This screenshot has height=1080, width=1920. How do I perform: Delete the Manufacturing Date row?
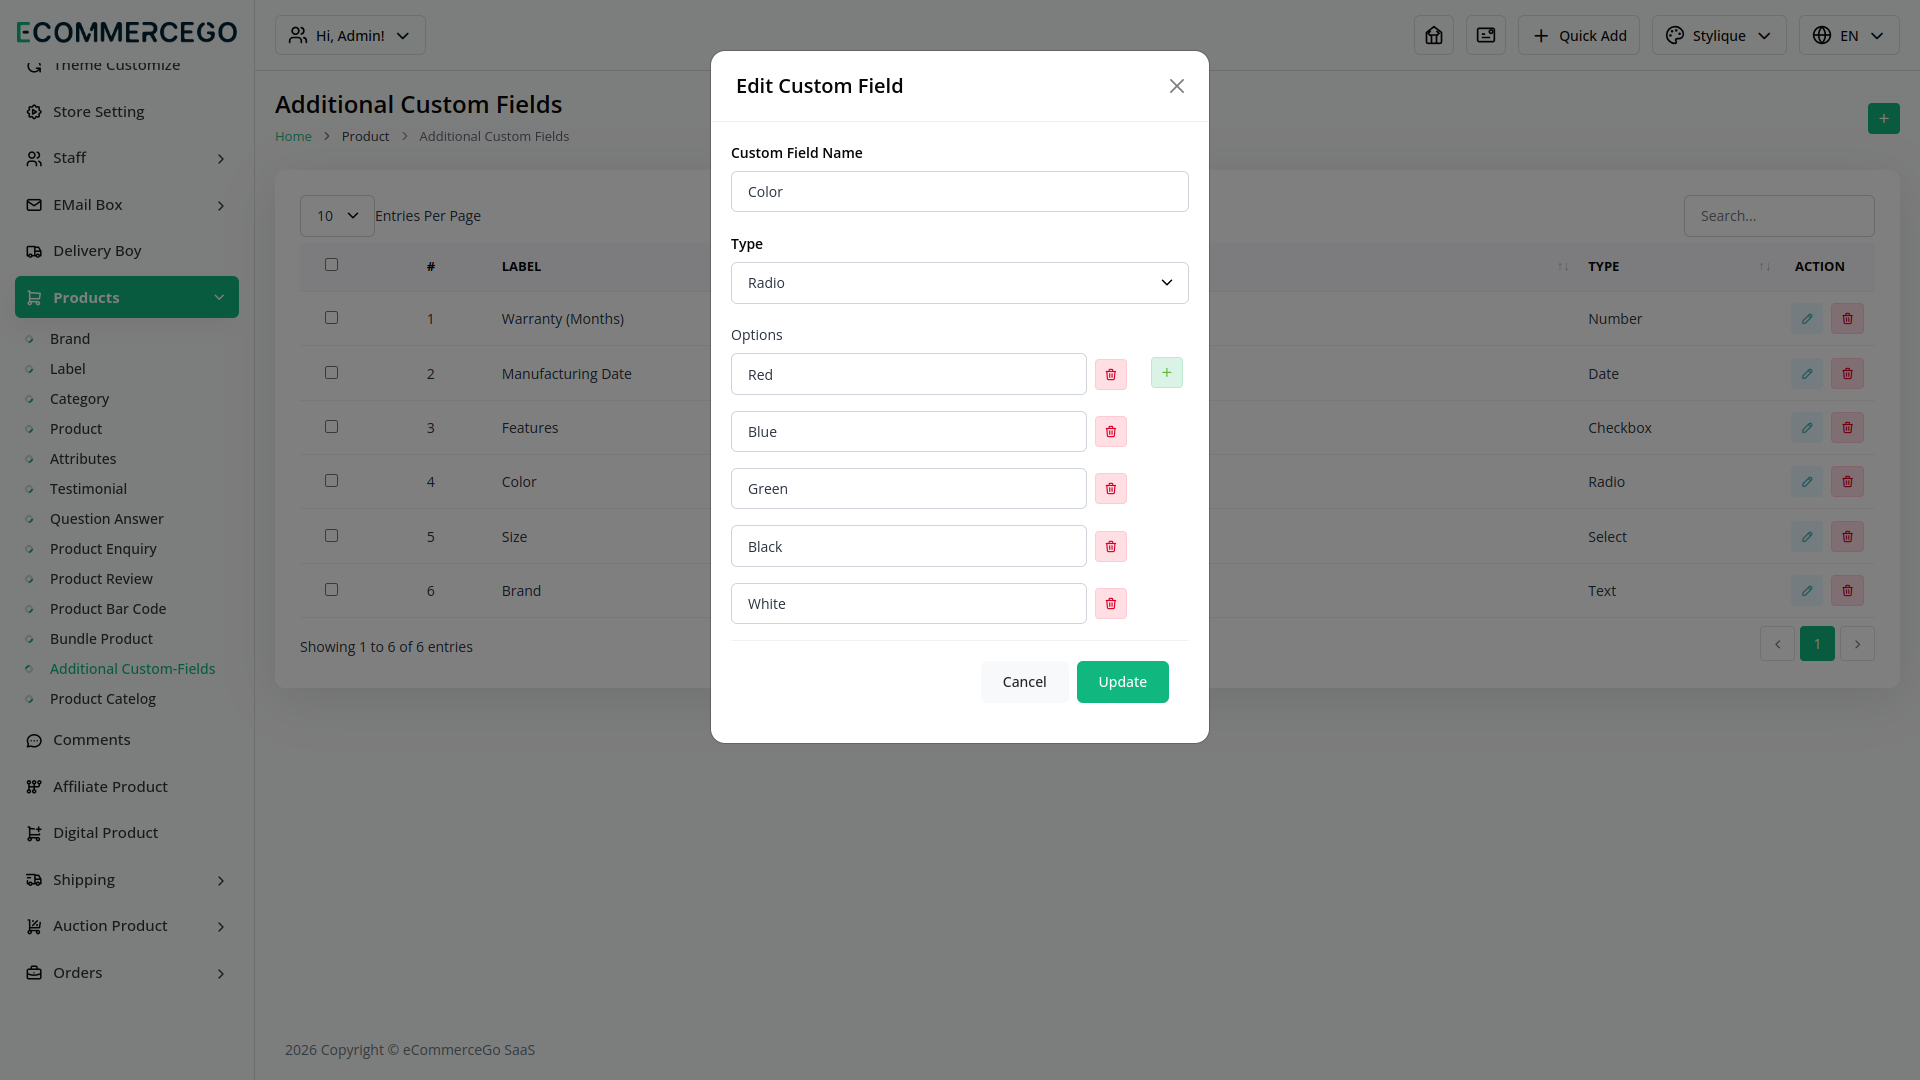[1847, 374]
